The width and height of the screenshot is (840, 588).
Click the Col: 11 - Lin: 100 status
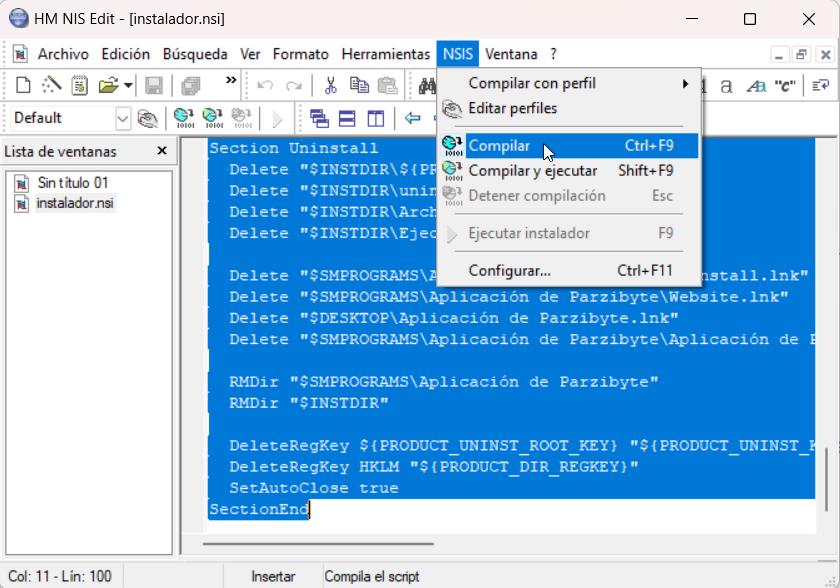point(60,577)
